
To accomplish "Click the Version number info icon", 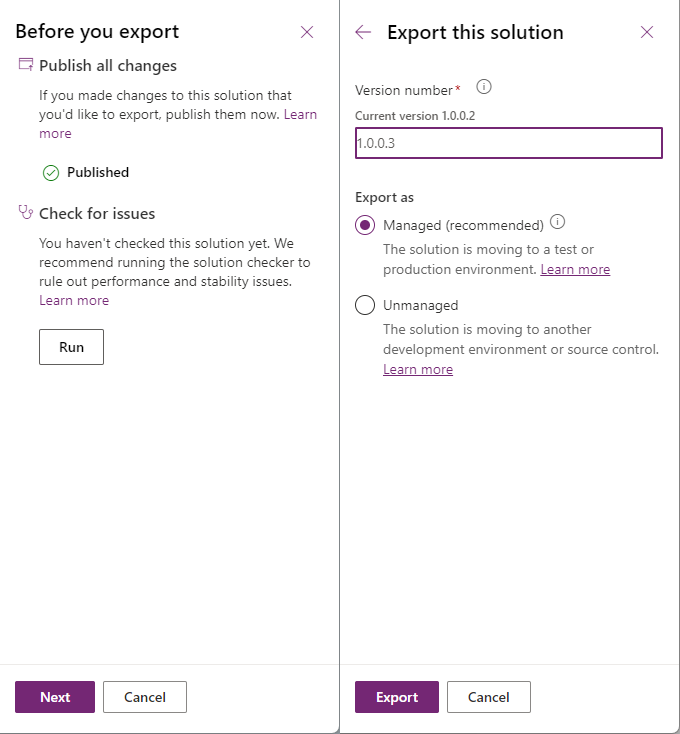I will (484, 87).
